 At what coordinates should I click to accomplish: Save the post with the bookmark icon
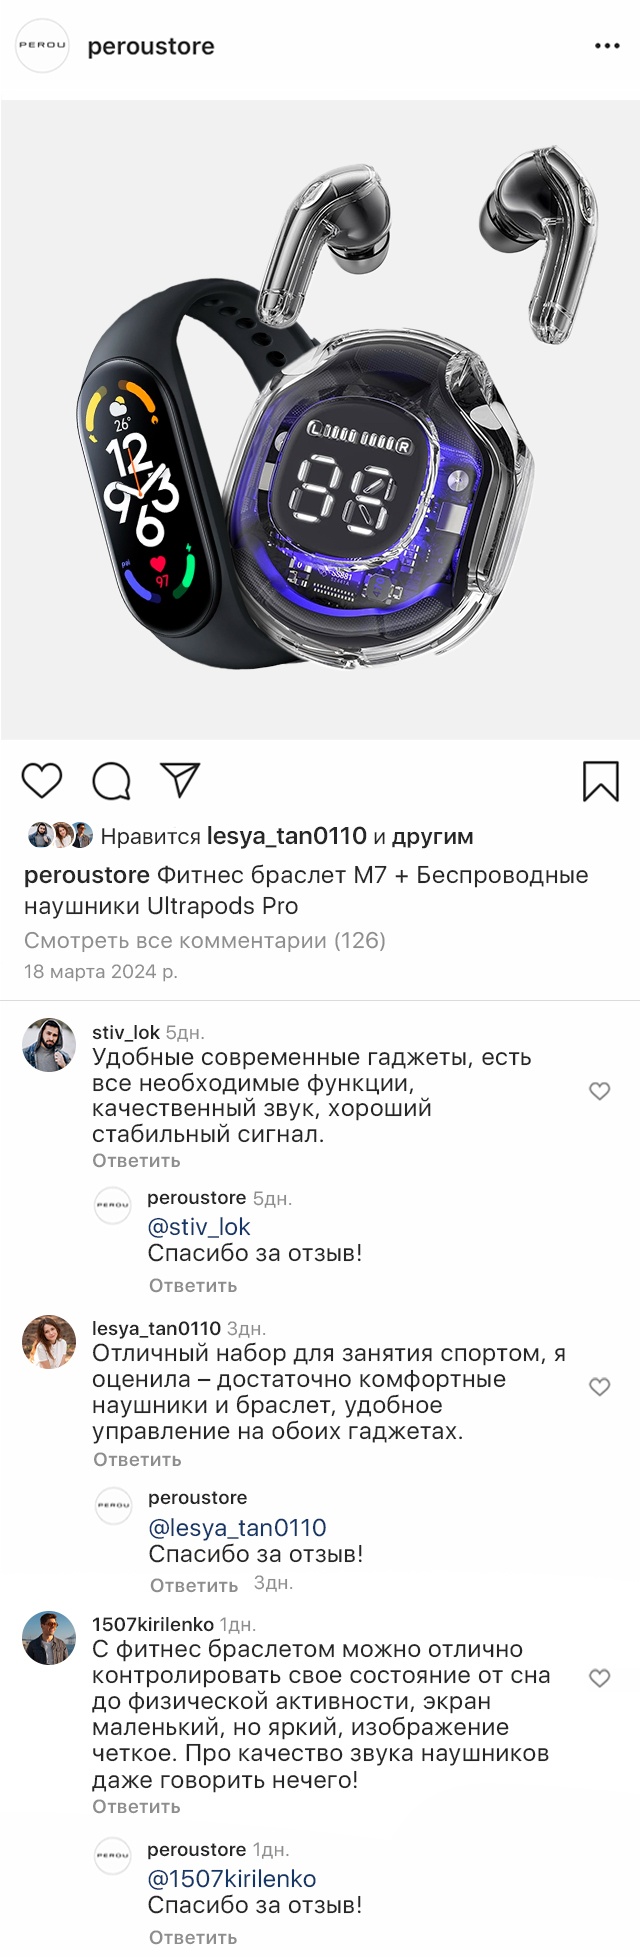point(600,781)
